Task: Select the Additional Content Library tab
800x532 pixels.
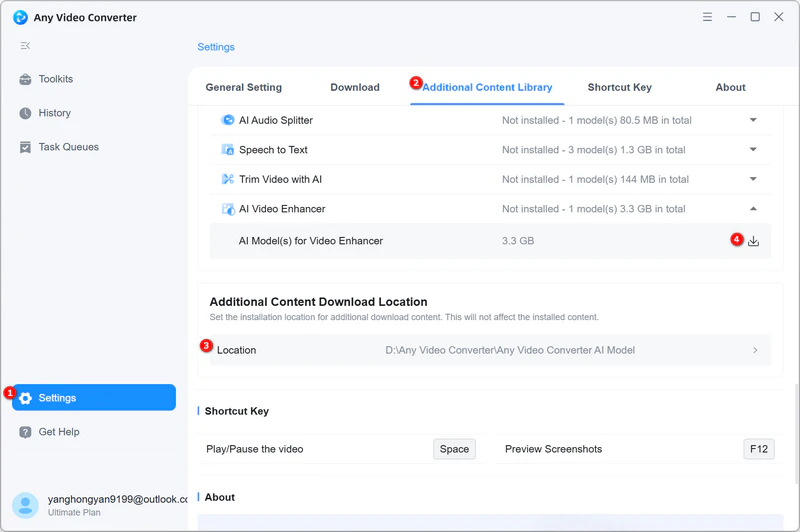Action: [487, 87]
